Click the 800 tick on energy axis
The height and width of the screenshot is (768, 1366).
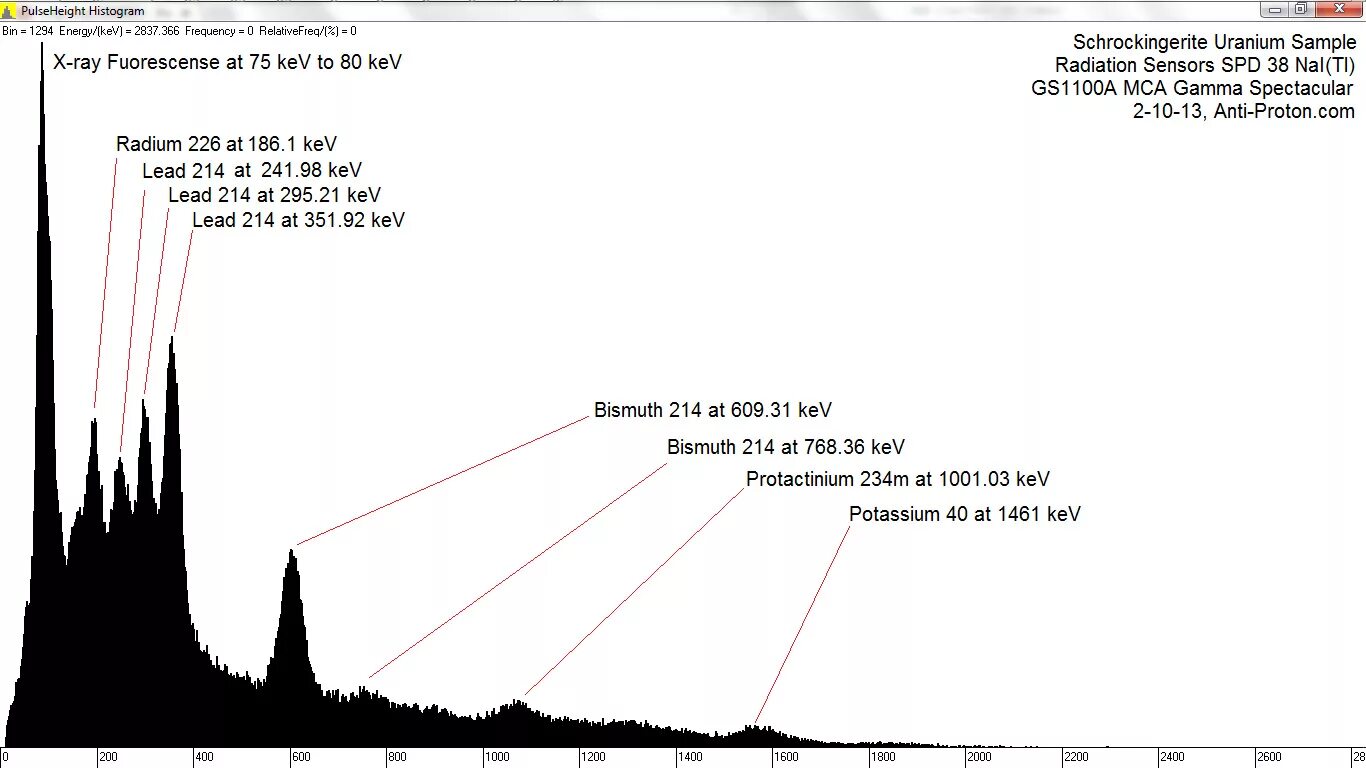(x=397, y=757)
